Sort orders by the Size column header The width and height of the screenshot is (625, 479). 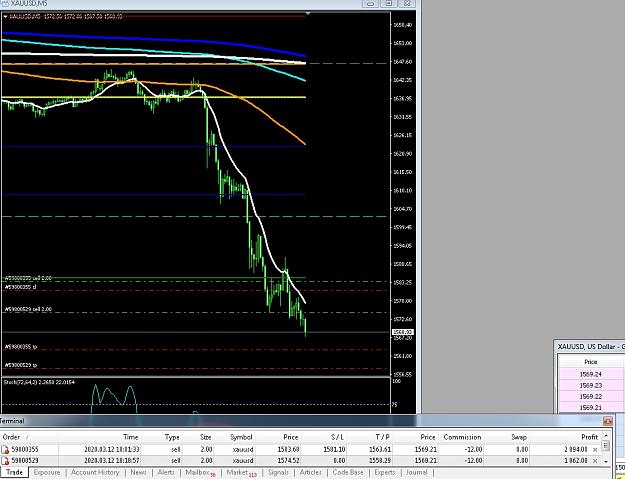[x=205, y=437]
